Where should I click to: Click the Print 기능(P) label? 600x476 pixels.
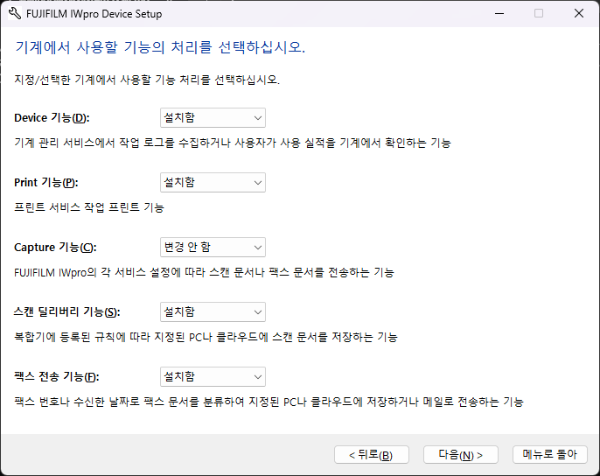tap(46, 183)
